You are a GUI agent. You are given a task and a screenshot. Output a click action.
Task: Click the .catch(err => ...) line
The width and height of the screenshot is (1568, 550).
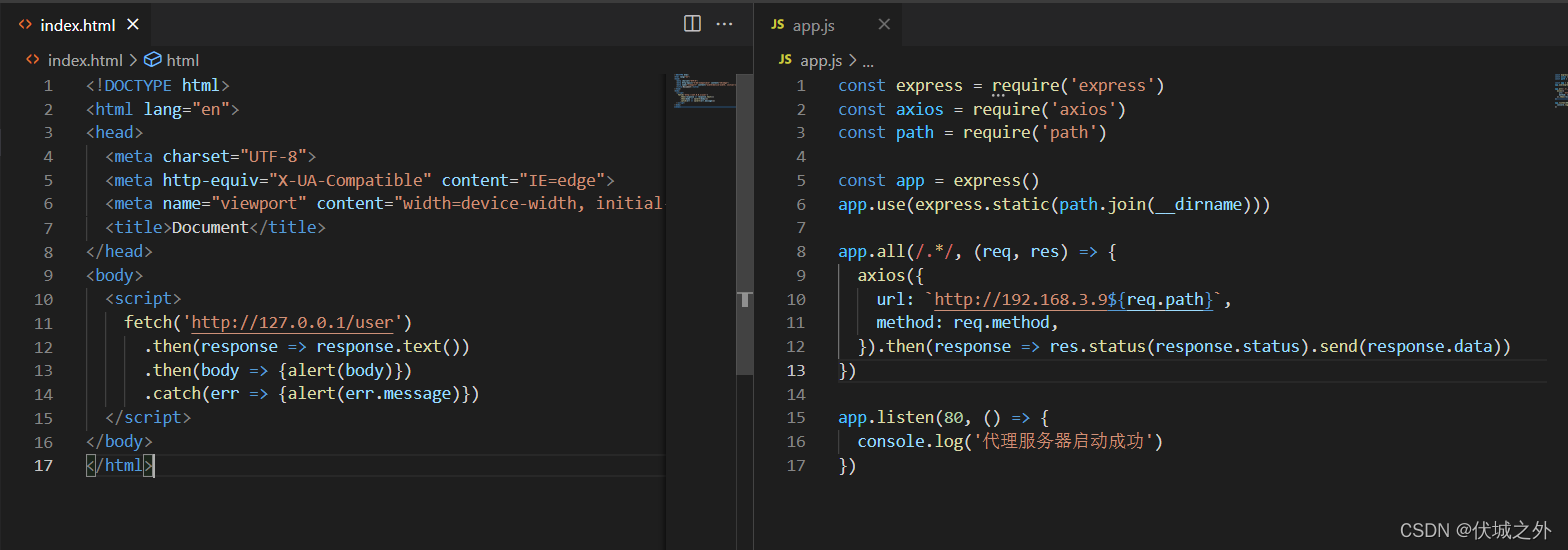pyautogui.click(x=312, y=394)
